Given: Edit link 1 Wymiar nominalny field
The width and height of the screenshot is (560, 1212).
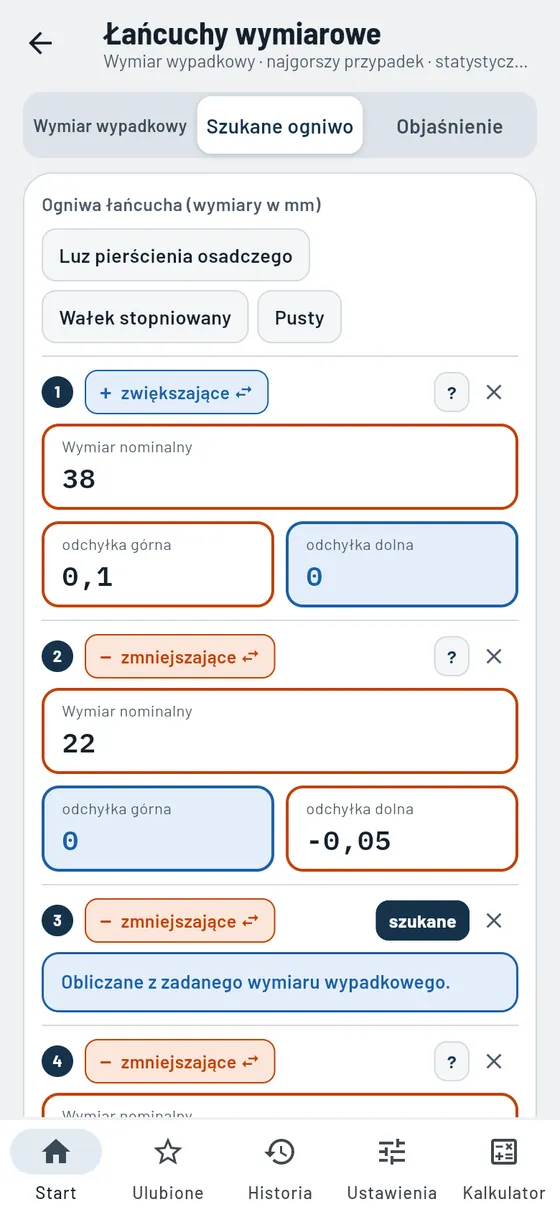Looking at the screenshot, I should pyautogui.click(x=280, y=467).
